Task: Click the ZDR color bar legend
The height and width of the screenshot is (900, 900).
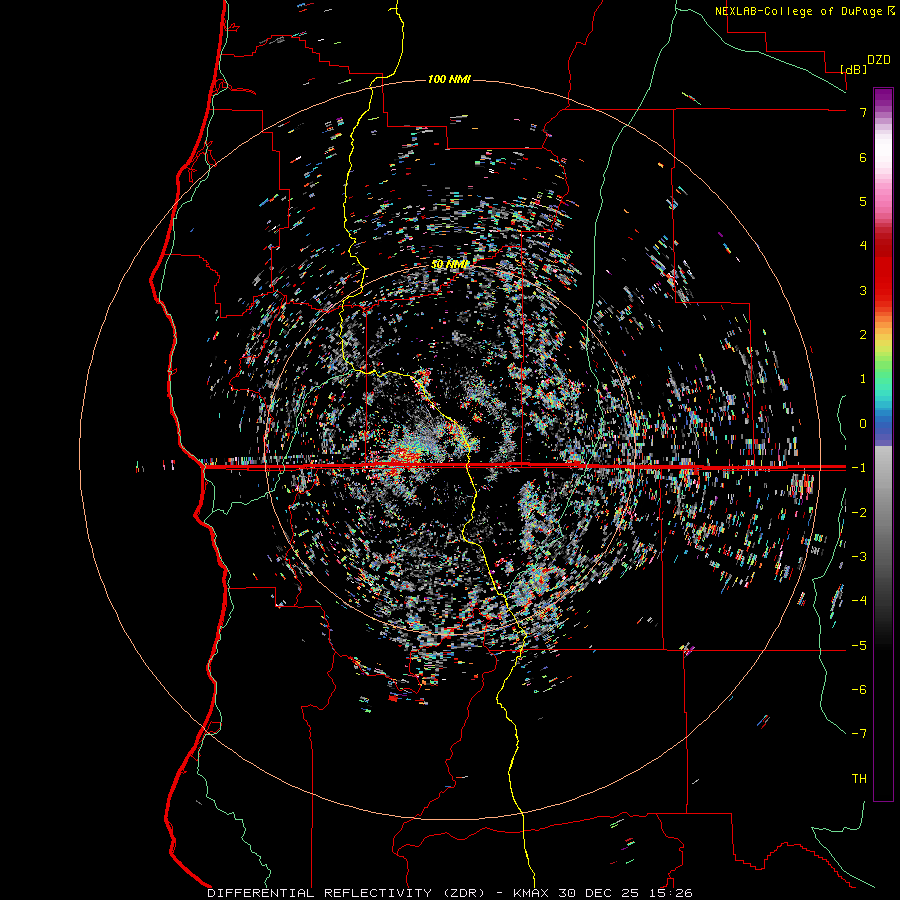Action: click(x=883, y=444)
